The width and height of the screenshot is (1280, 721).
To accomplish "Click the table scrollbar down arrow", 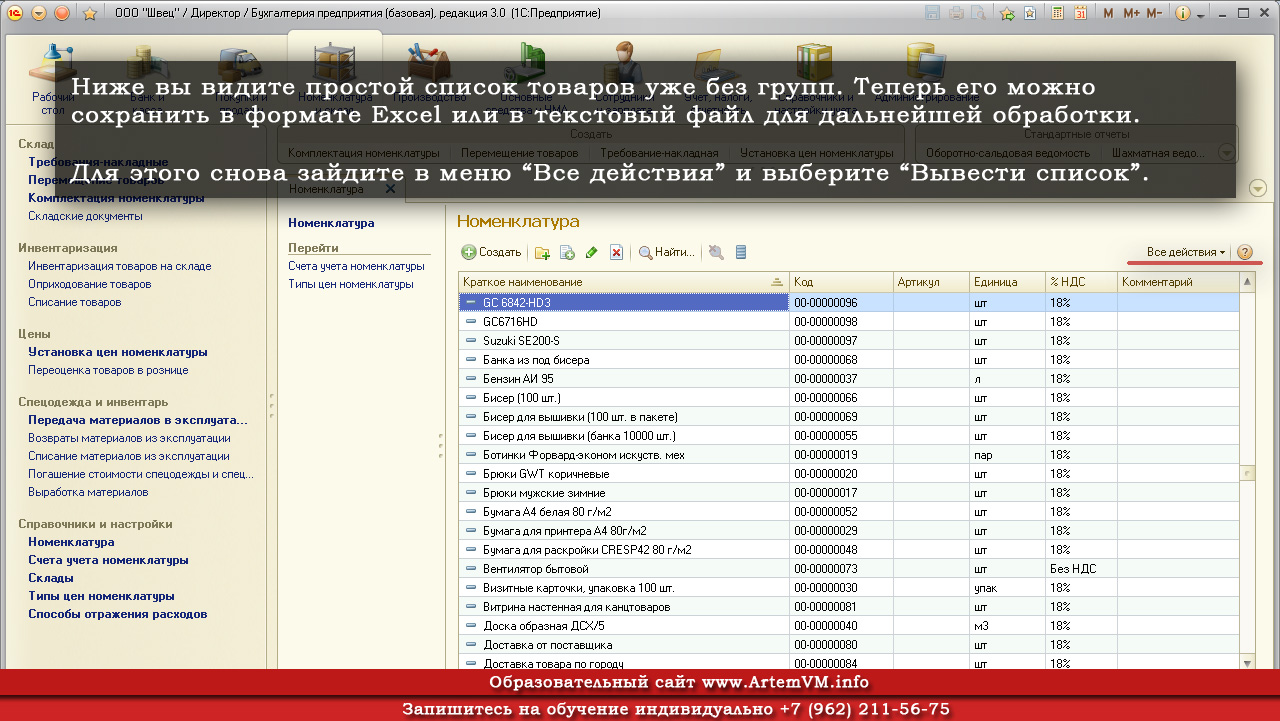I will pos(1247,662).
